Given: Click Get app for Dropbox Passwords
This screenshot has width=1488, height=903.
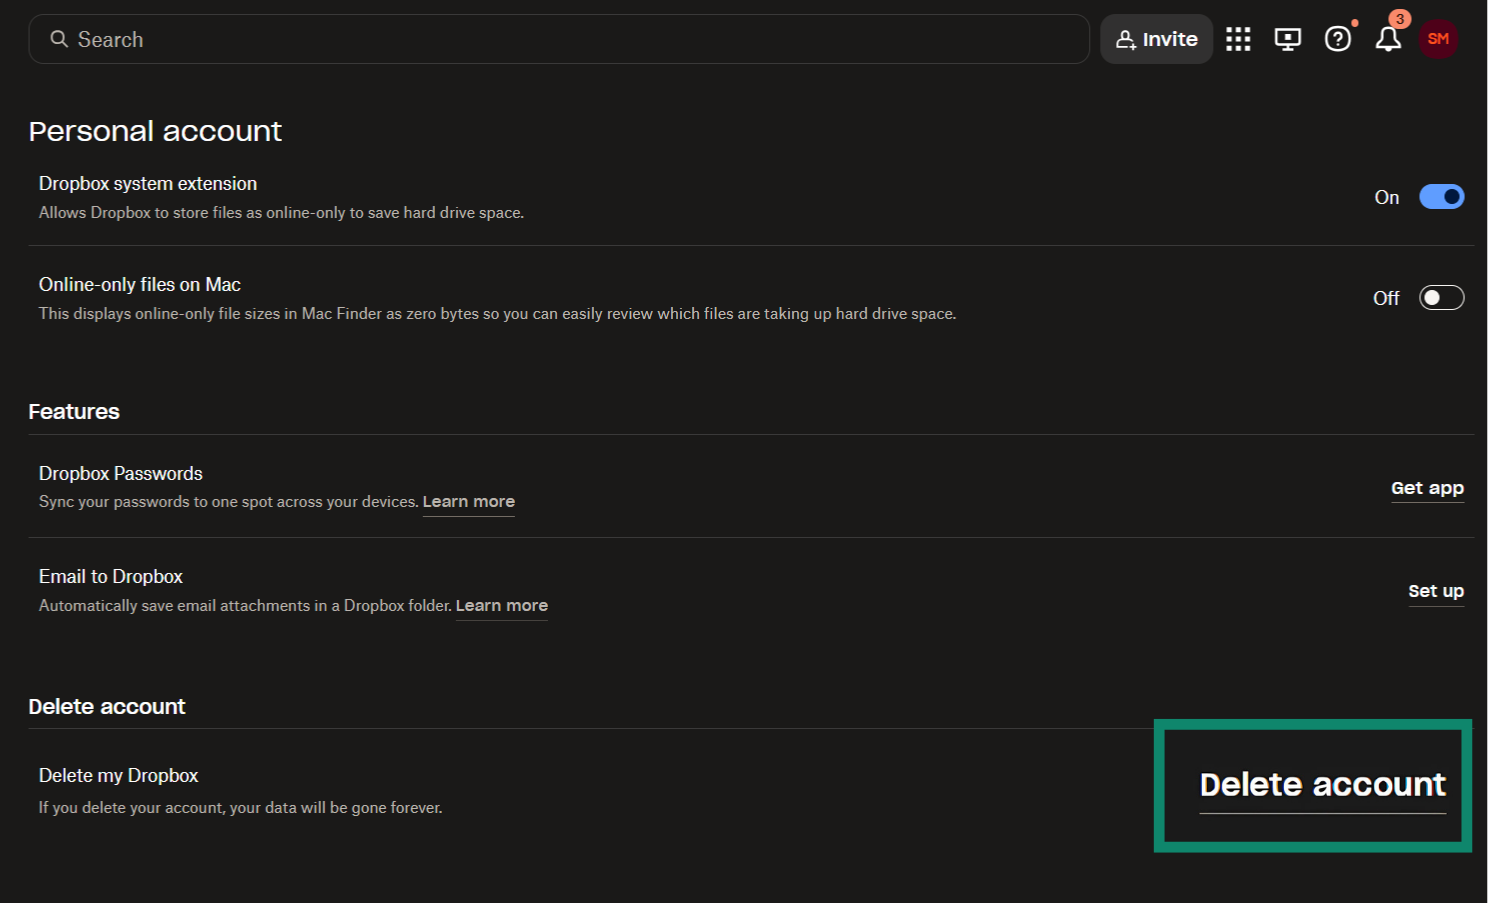Looking at the screenshot, I should coord(1427,488).
